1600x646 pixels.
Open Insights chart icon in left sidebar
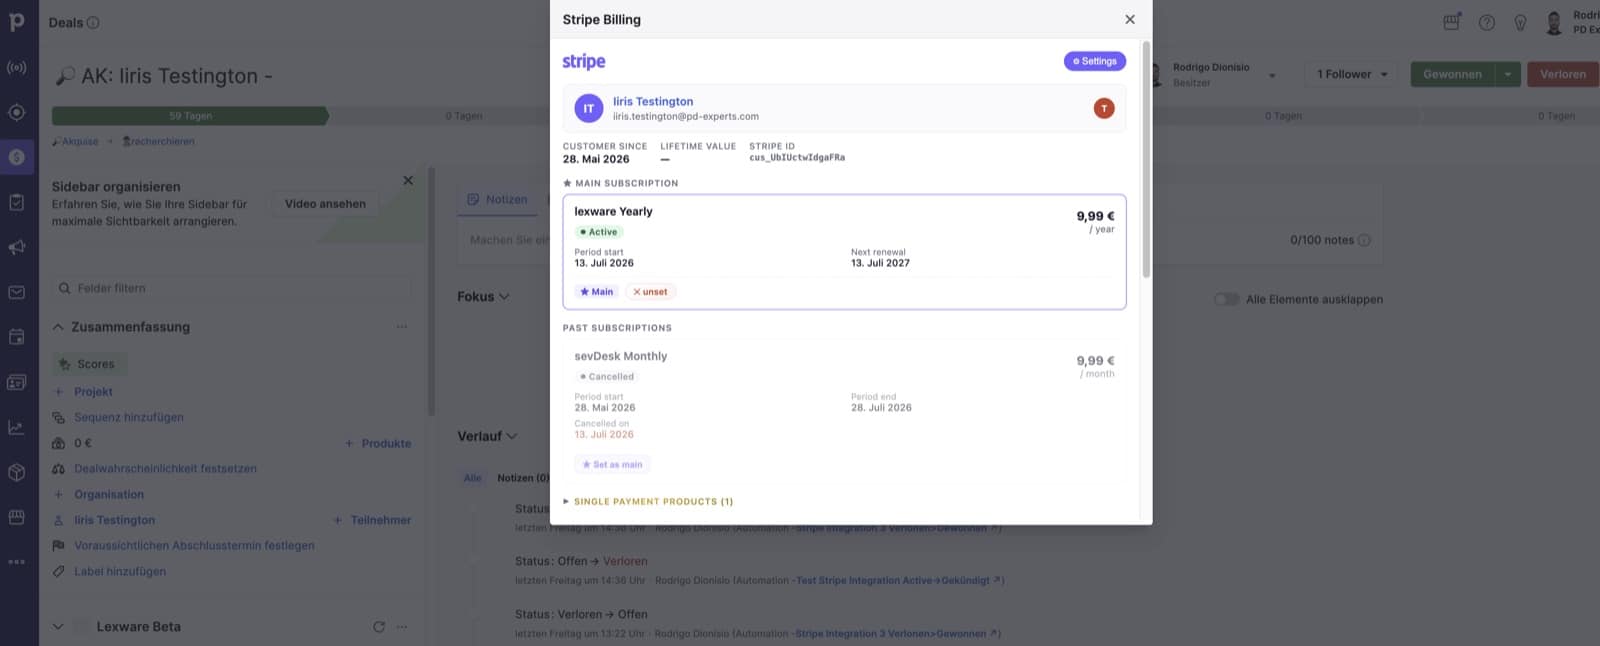(x=17, y=427)
